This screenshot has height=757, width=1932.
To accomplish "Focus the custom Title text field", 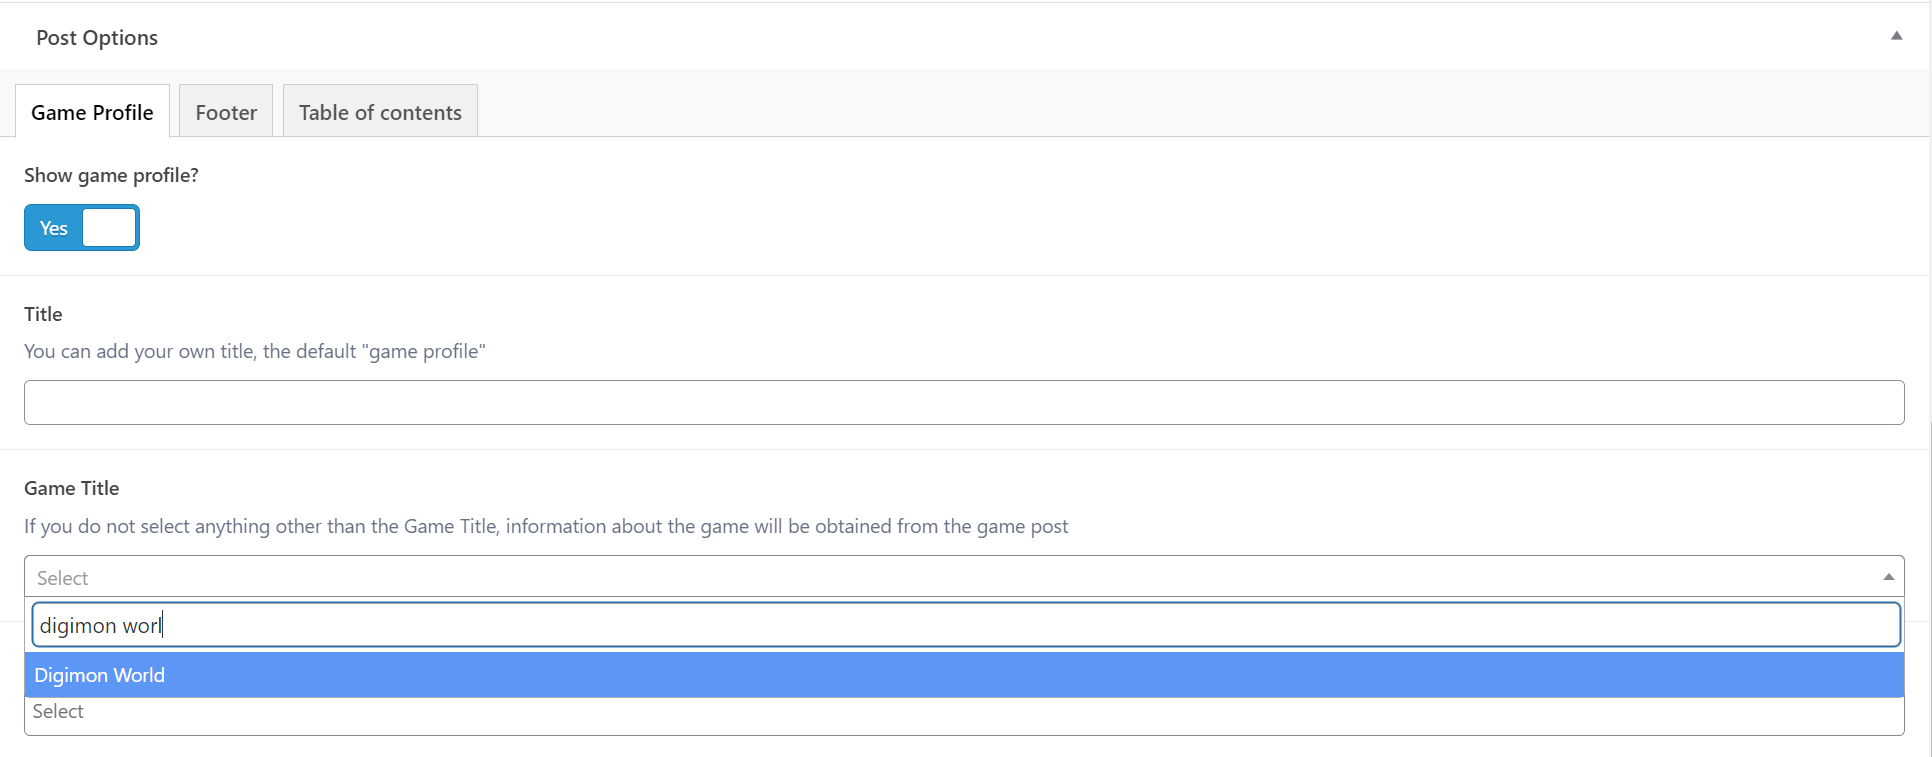I will click(x=964, y=402).
